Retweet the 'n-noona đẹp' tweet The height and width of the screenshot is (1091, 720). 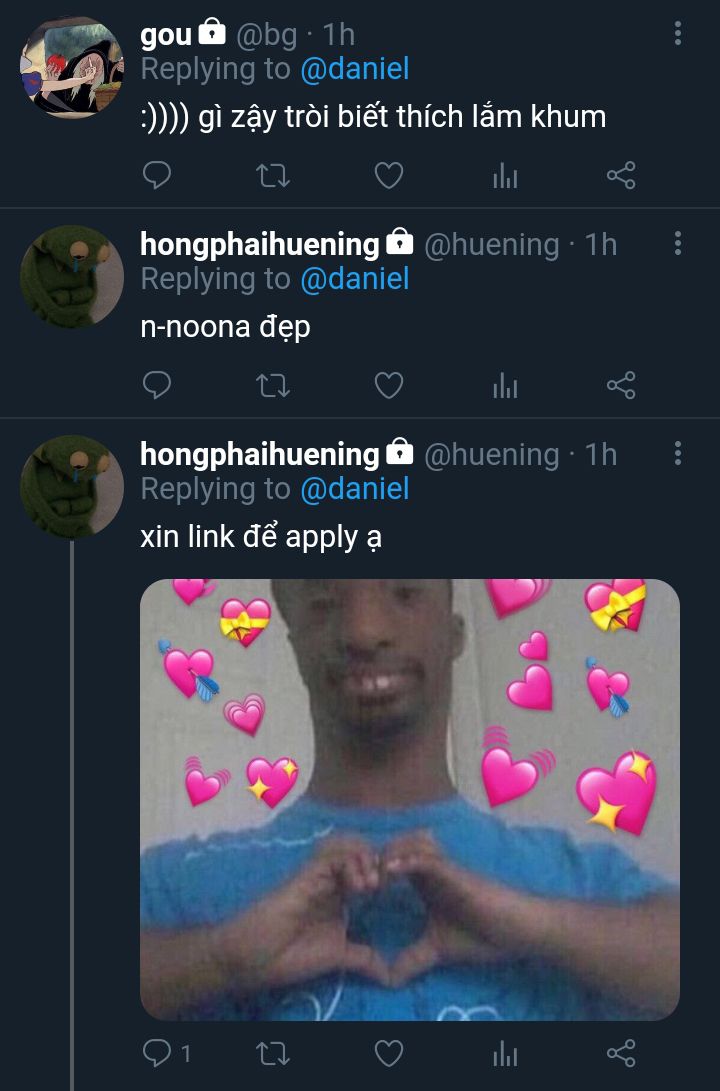coord(273,385)
